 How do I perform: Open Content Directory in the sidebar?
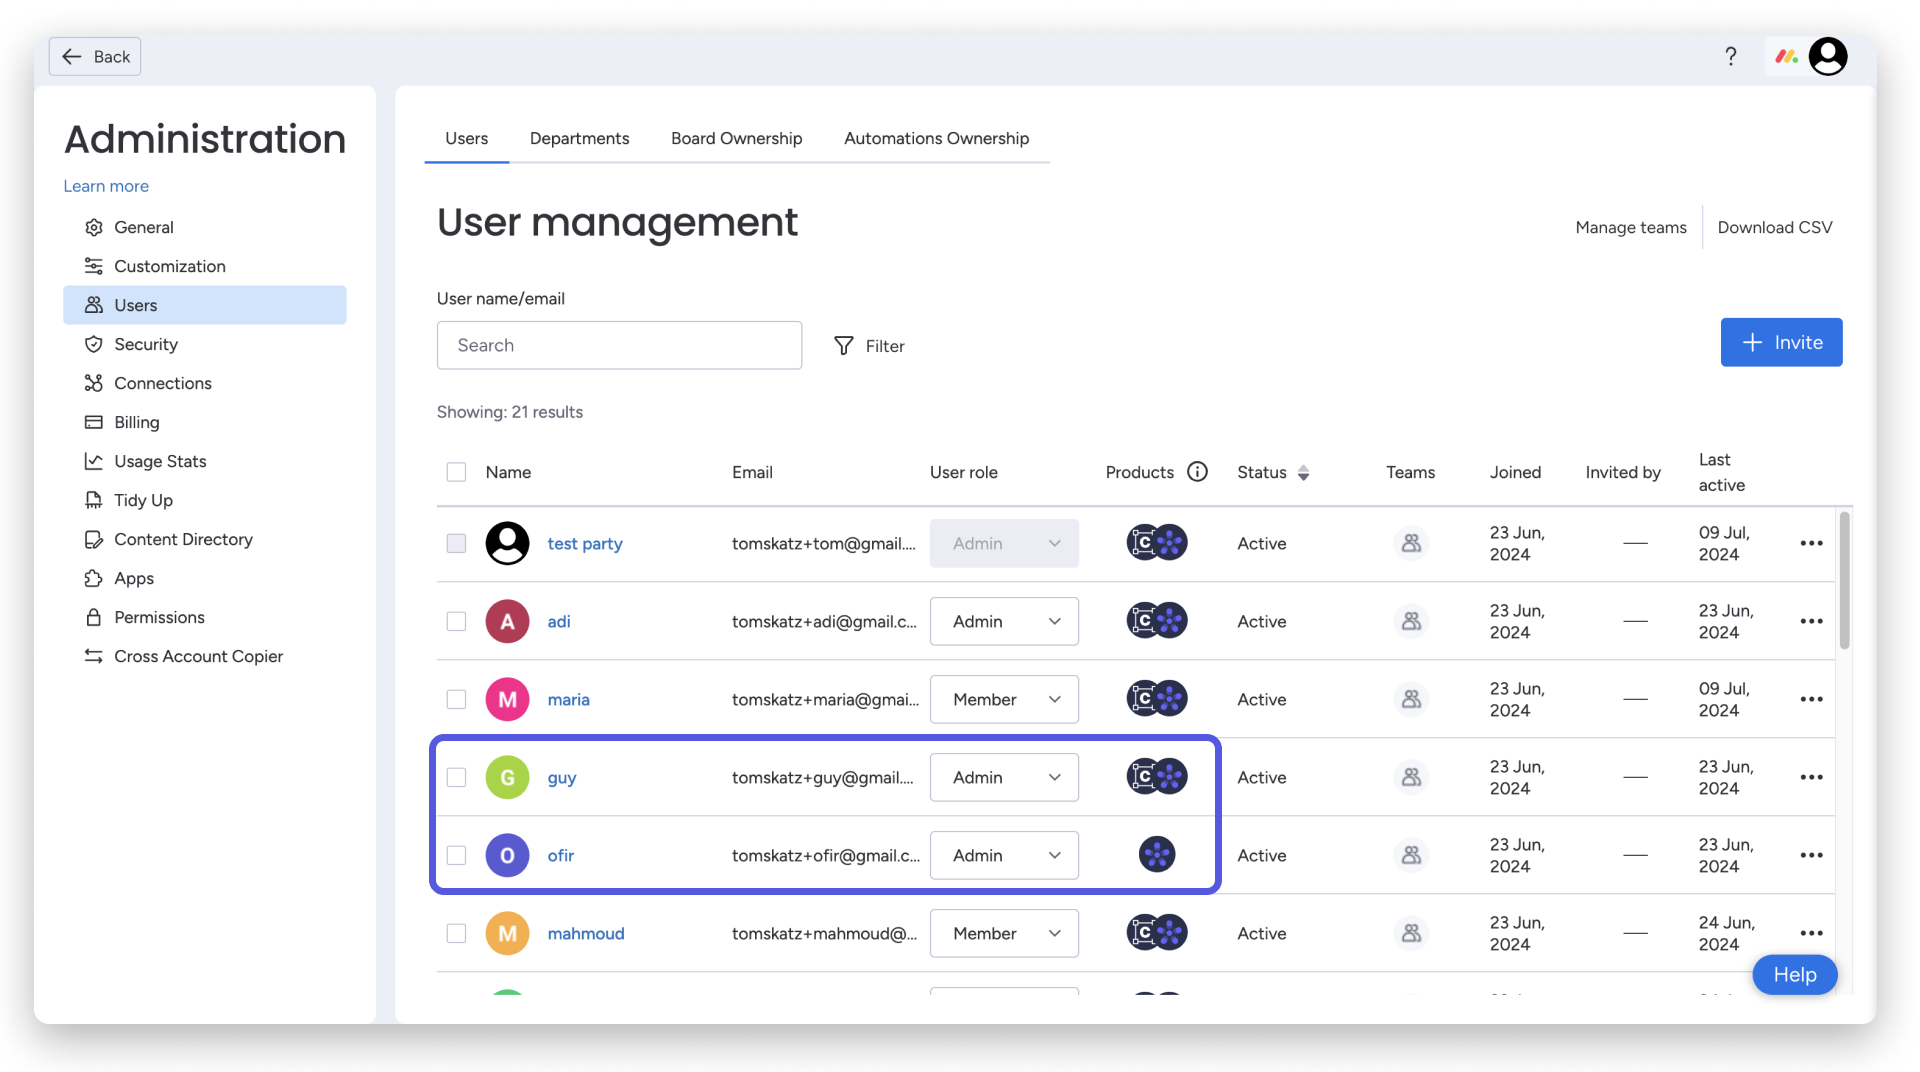click(205, 539)
